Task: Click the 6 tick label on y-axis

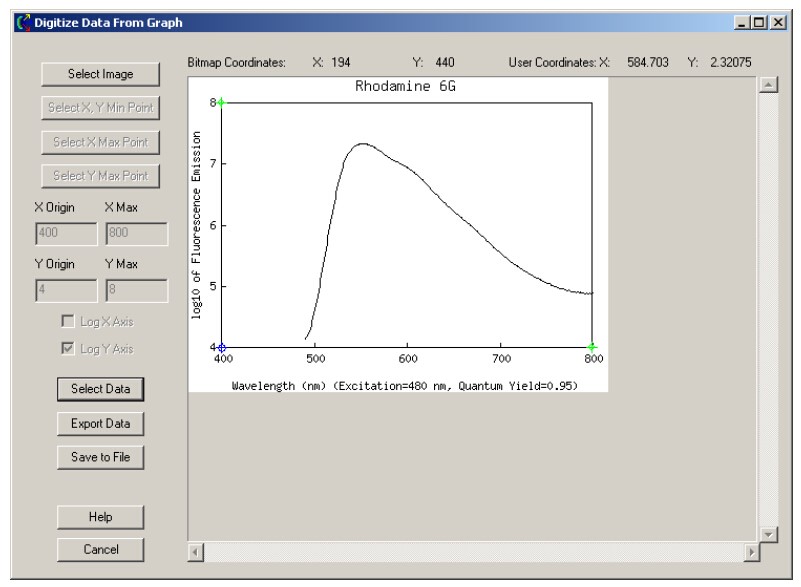Action: [213, 225]
